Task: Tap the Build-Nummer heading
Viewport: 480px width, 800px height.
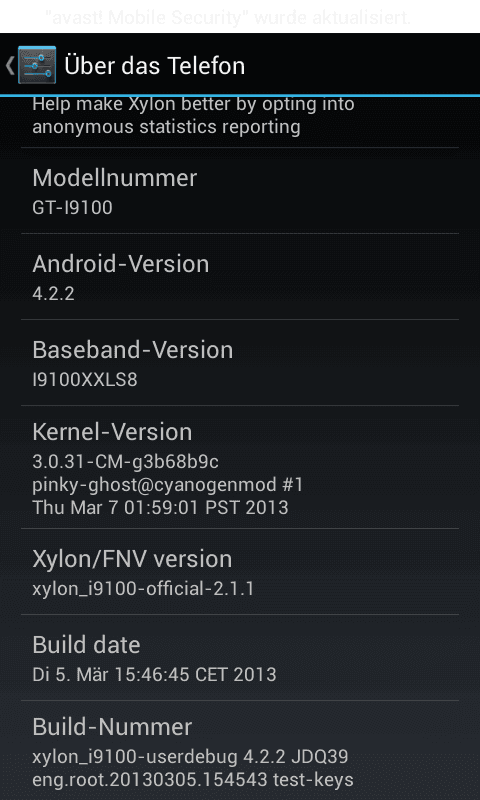Action: click(112, 727)
